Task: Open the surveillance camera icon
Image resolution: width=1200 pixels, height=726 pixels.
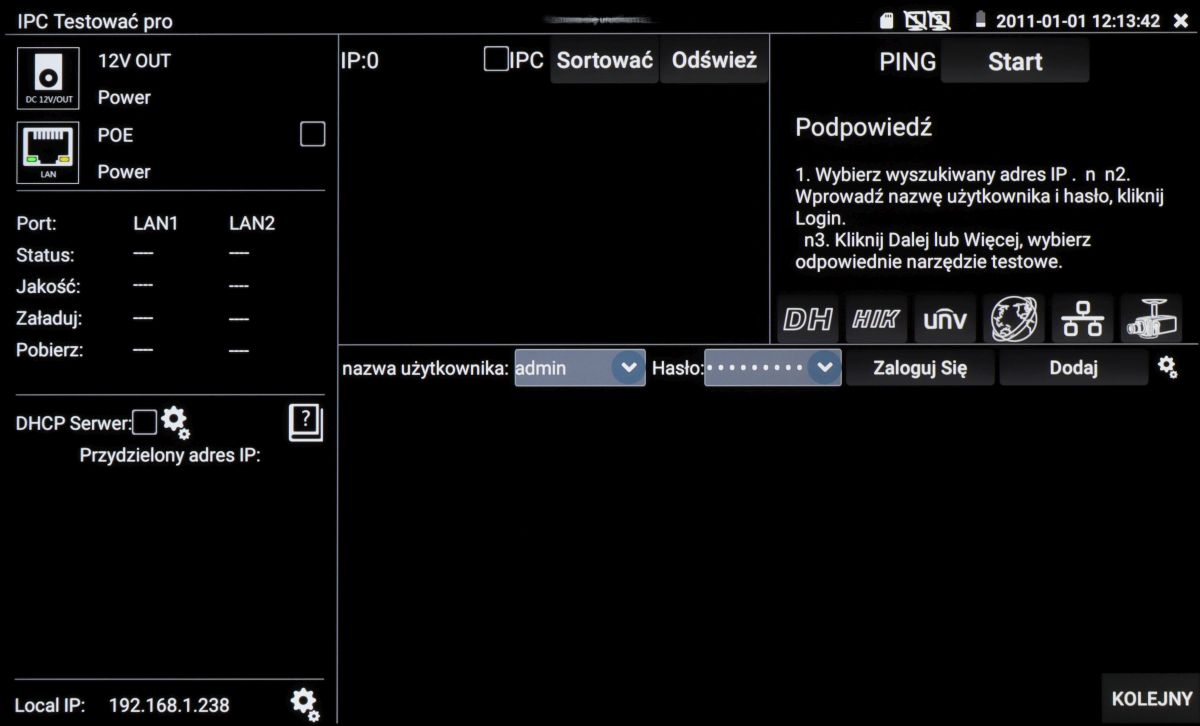Action: (x=1150, y=320)
